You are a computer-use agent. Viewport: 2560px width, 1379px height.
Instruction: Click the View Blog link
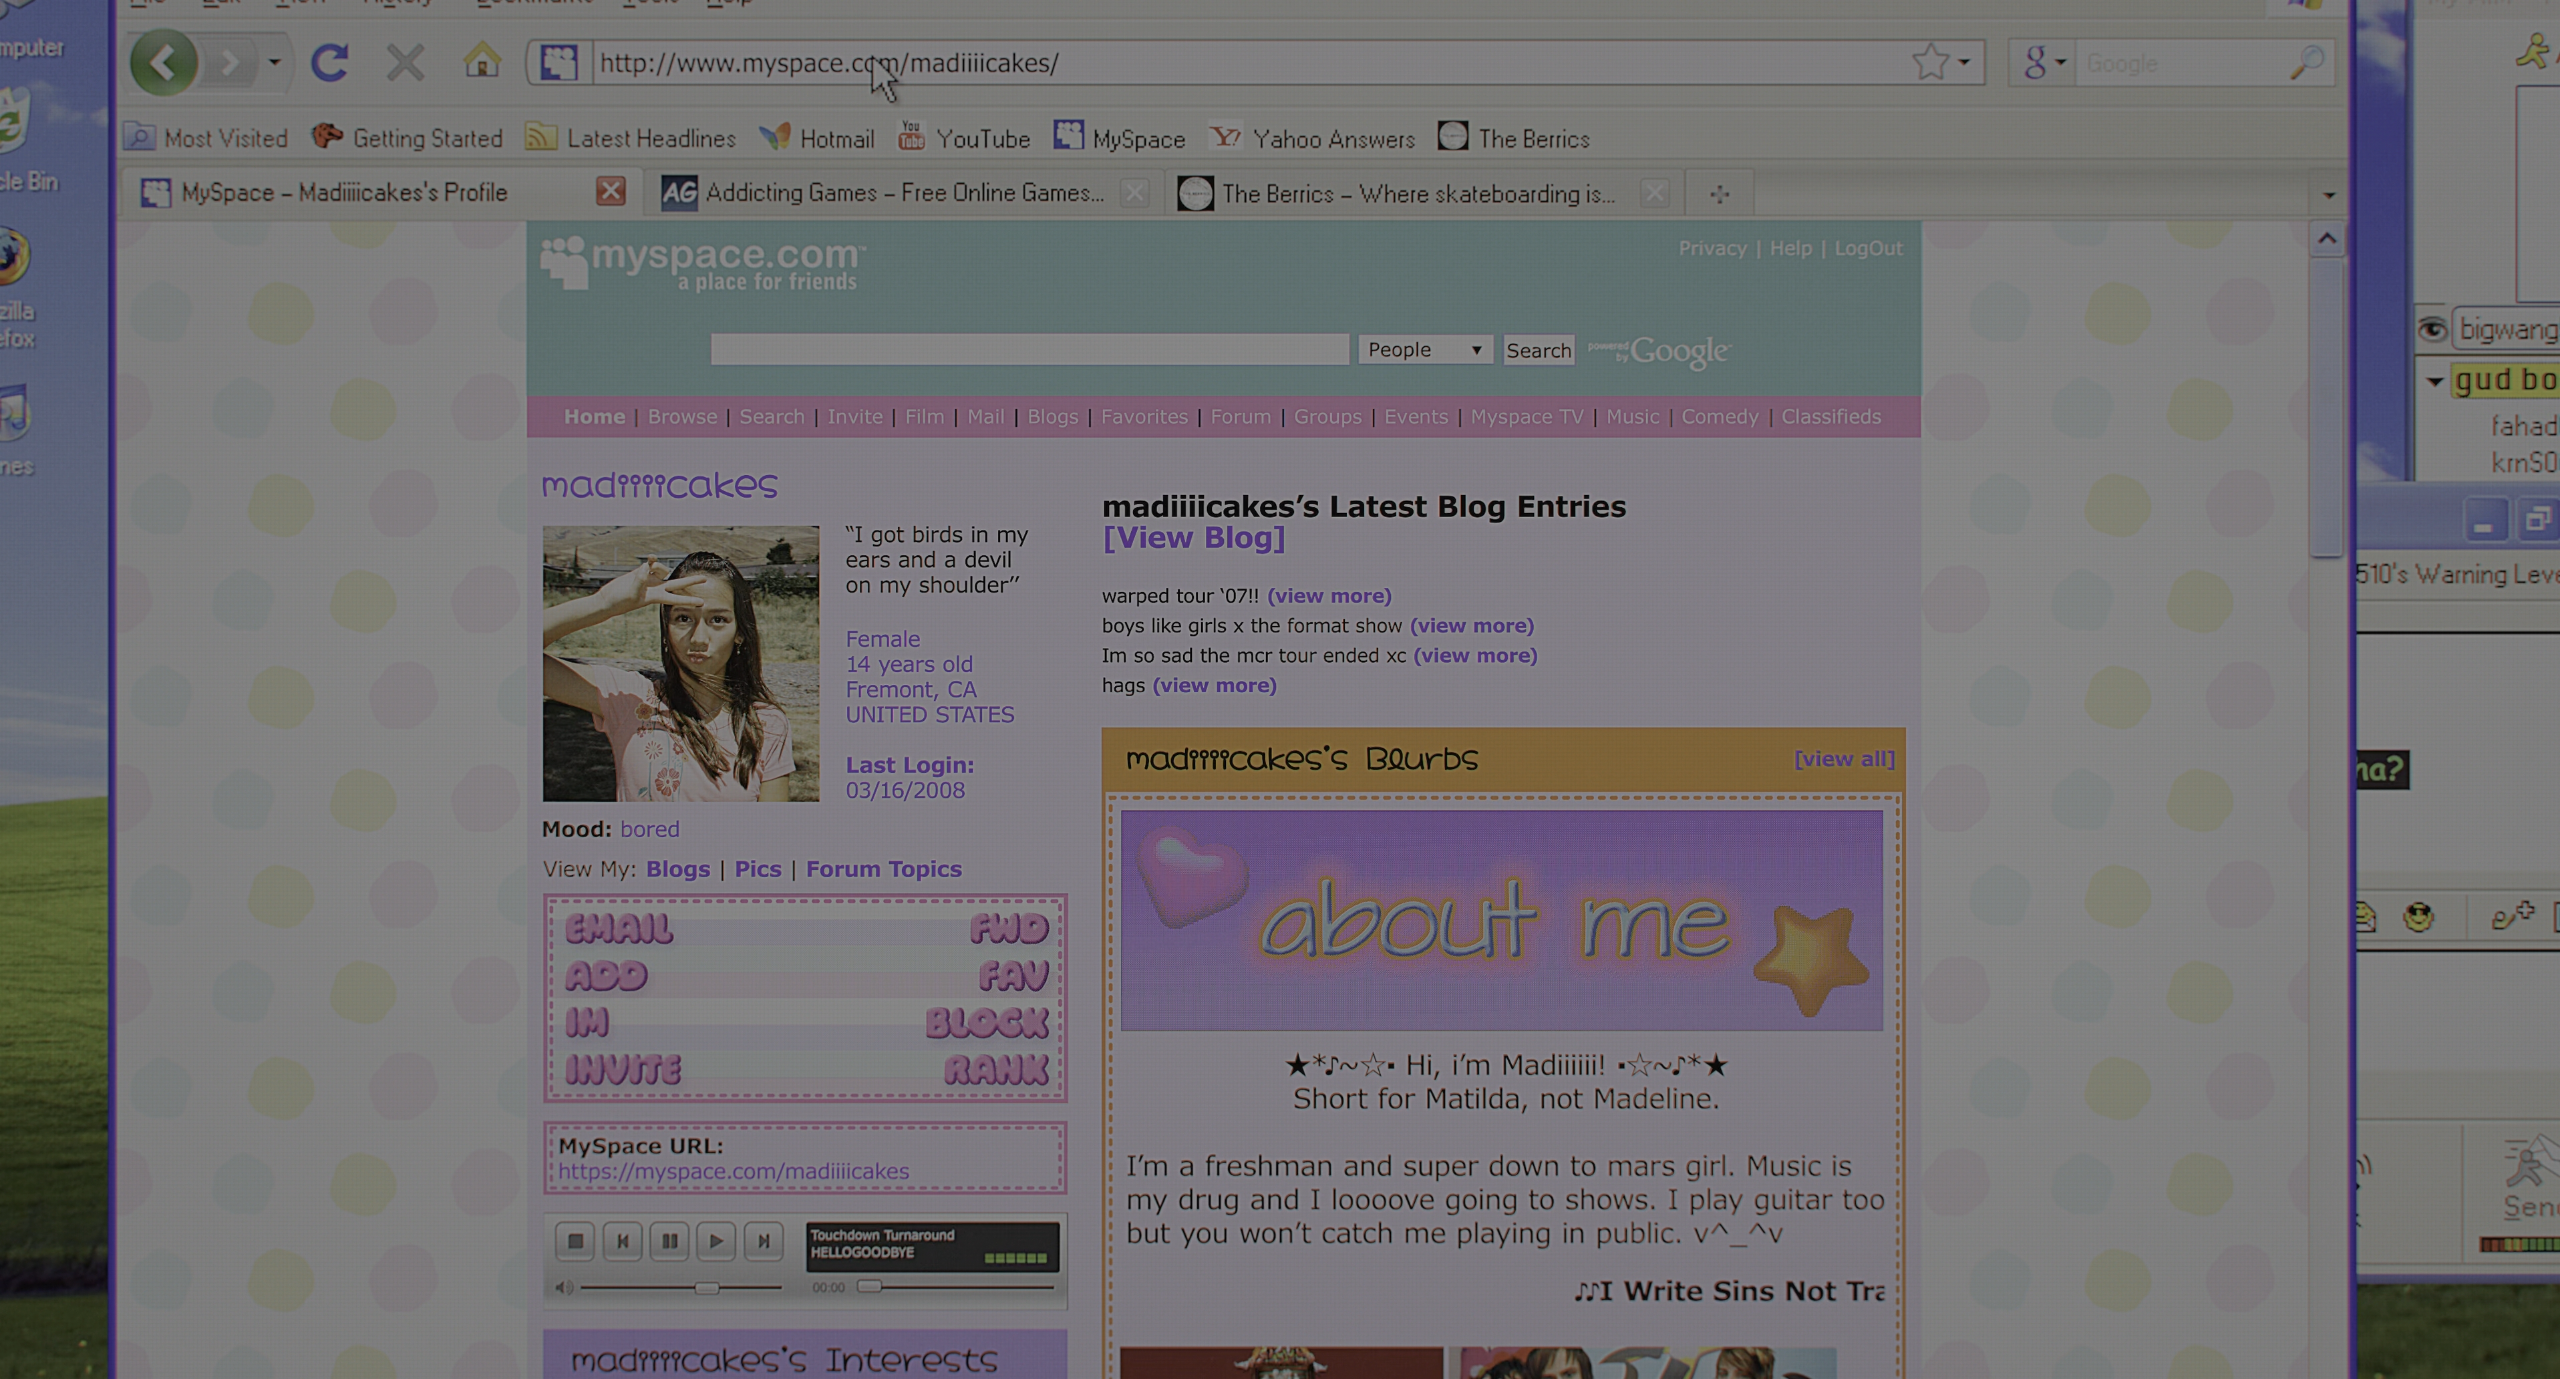coord(1193,538)
